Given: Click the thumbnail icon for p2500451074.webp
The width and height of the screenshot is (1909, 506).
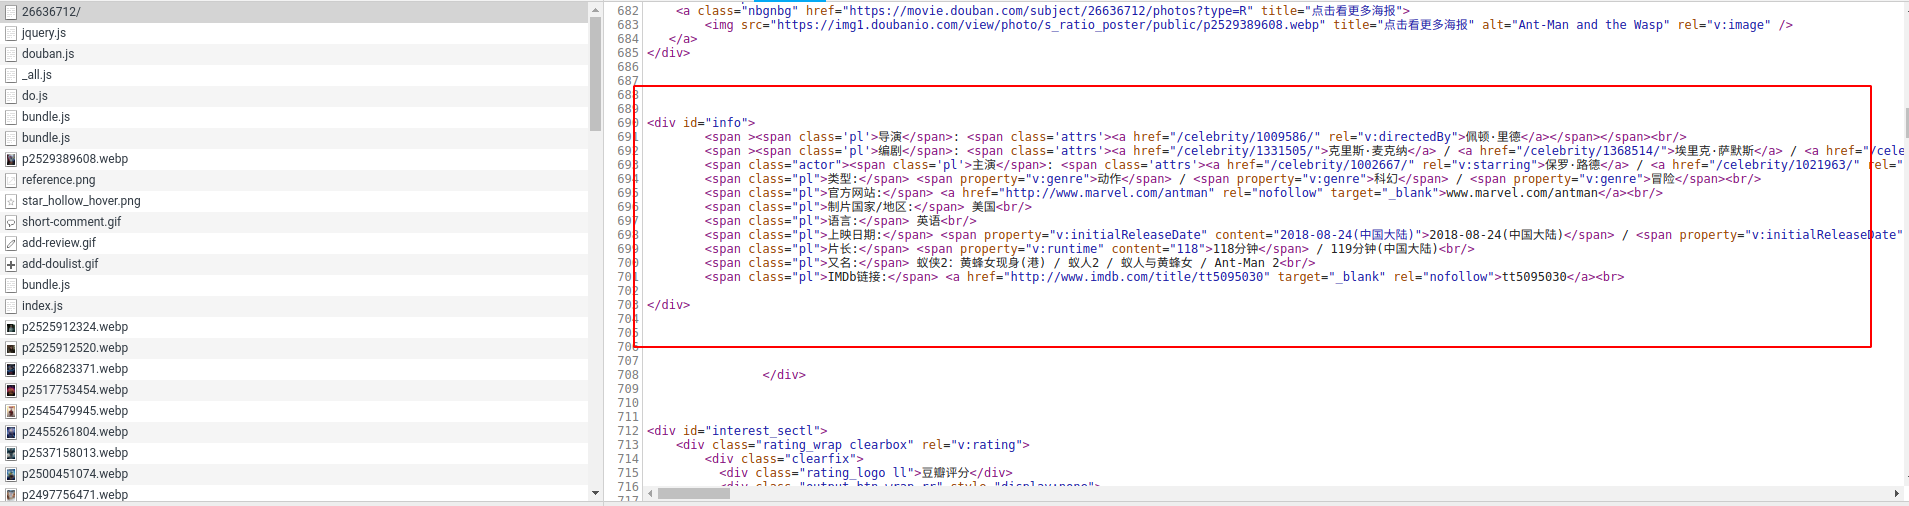Looking at the screenshot, I should click(11, 474).
